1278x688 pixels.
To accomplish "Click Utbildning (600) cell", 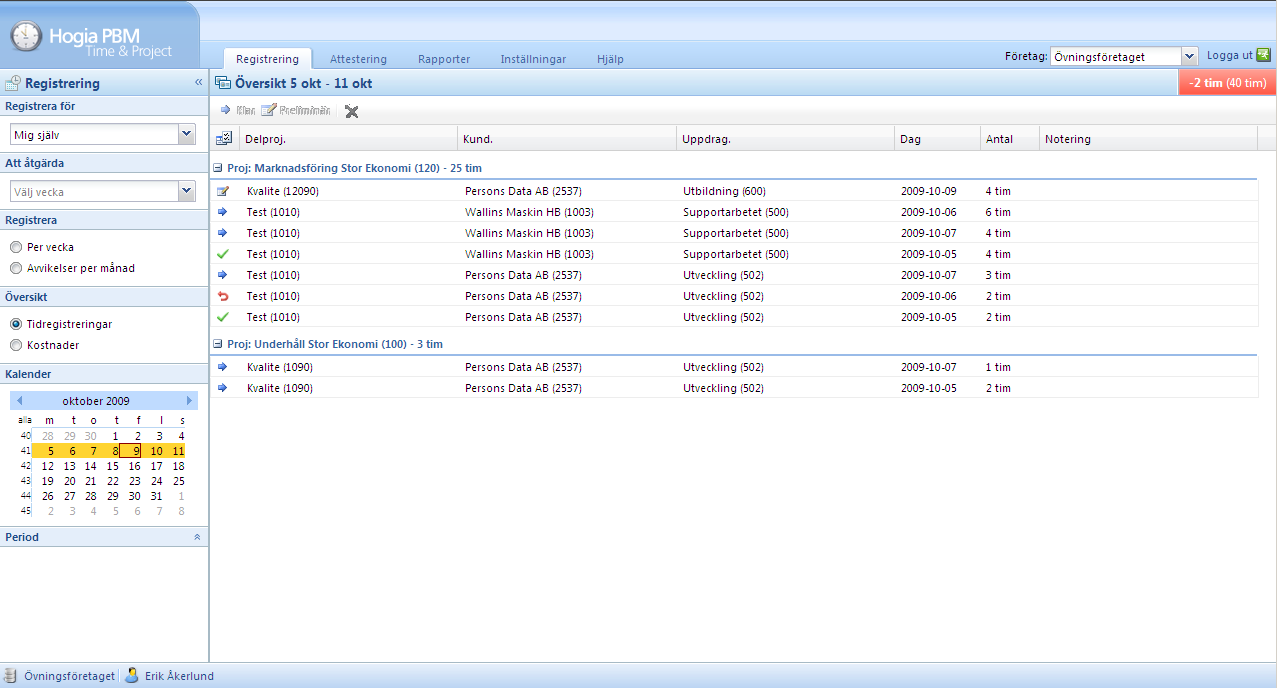I will (x=724, y=191).
